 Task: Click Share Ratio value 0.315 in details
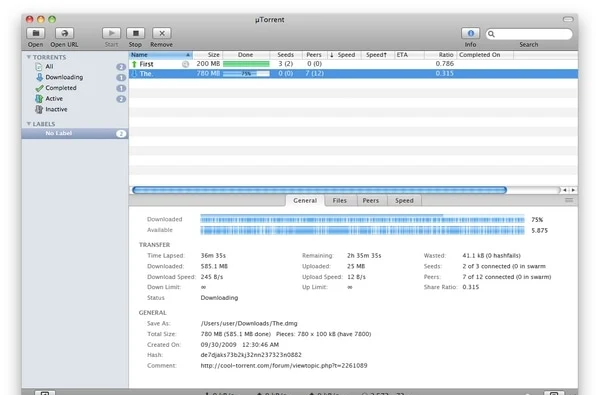point(471,287)
